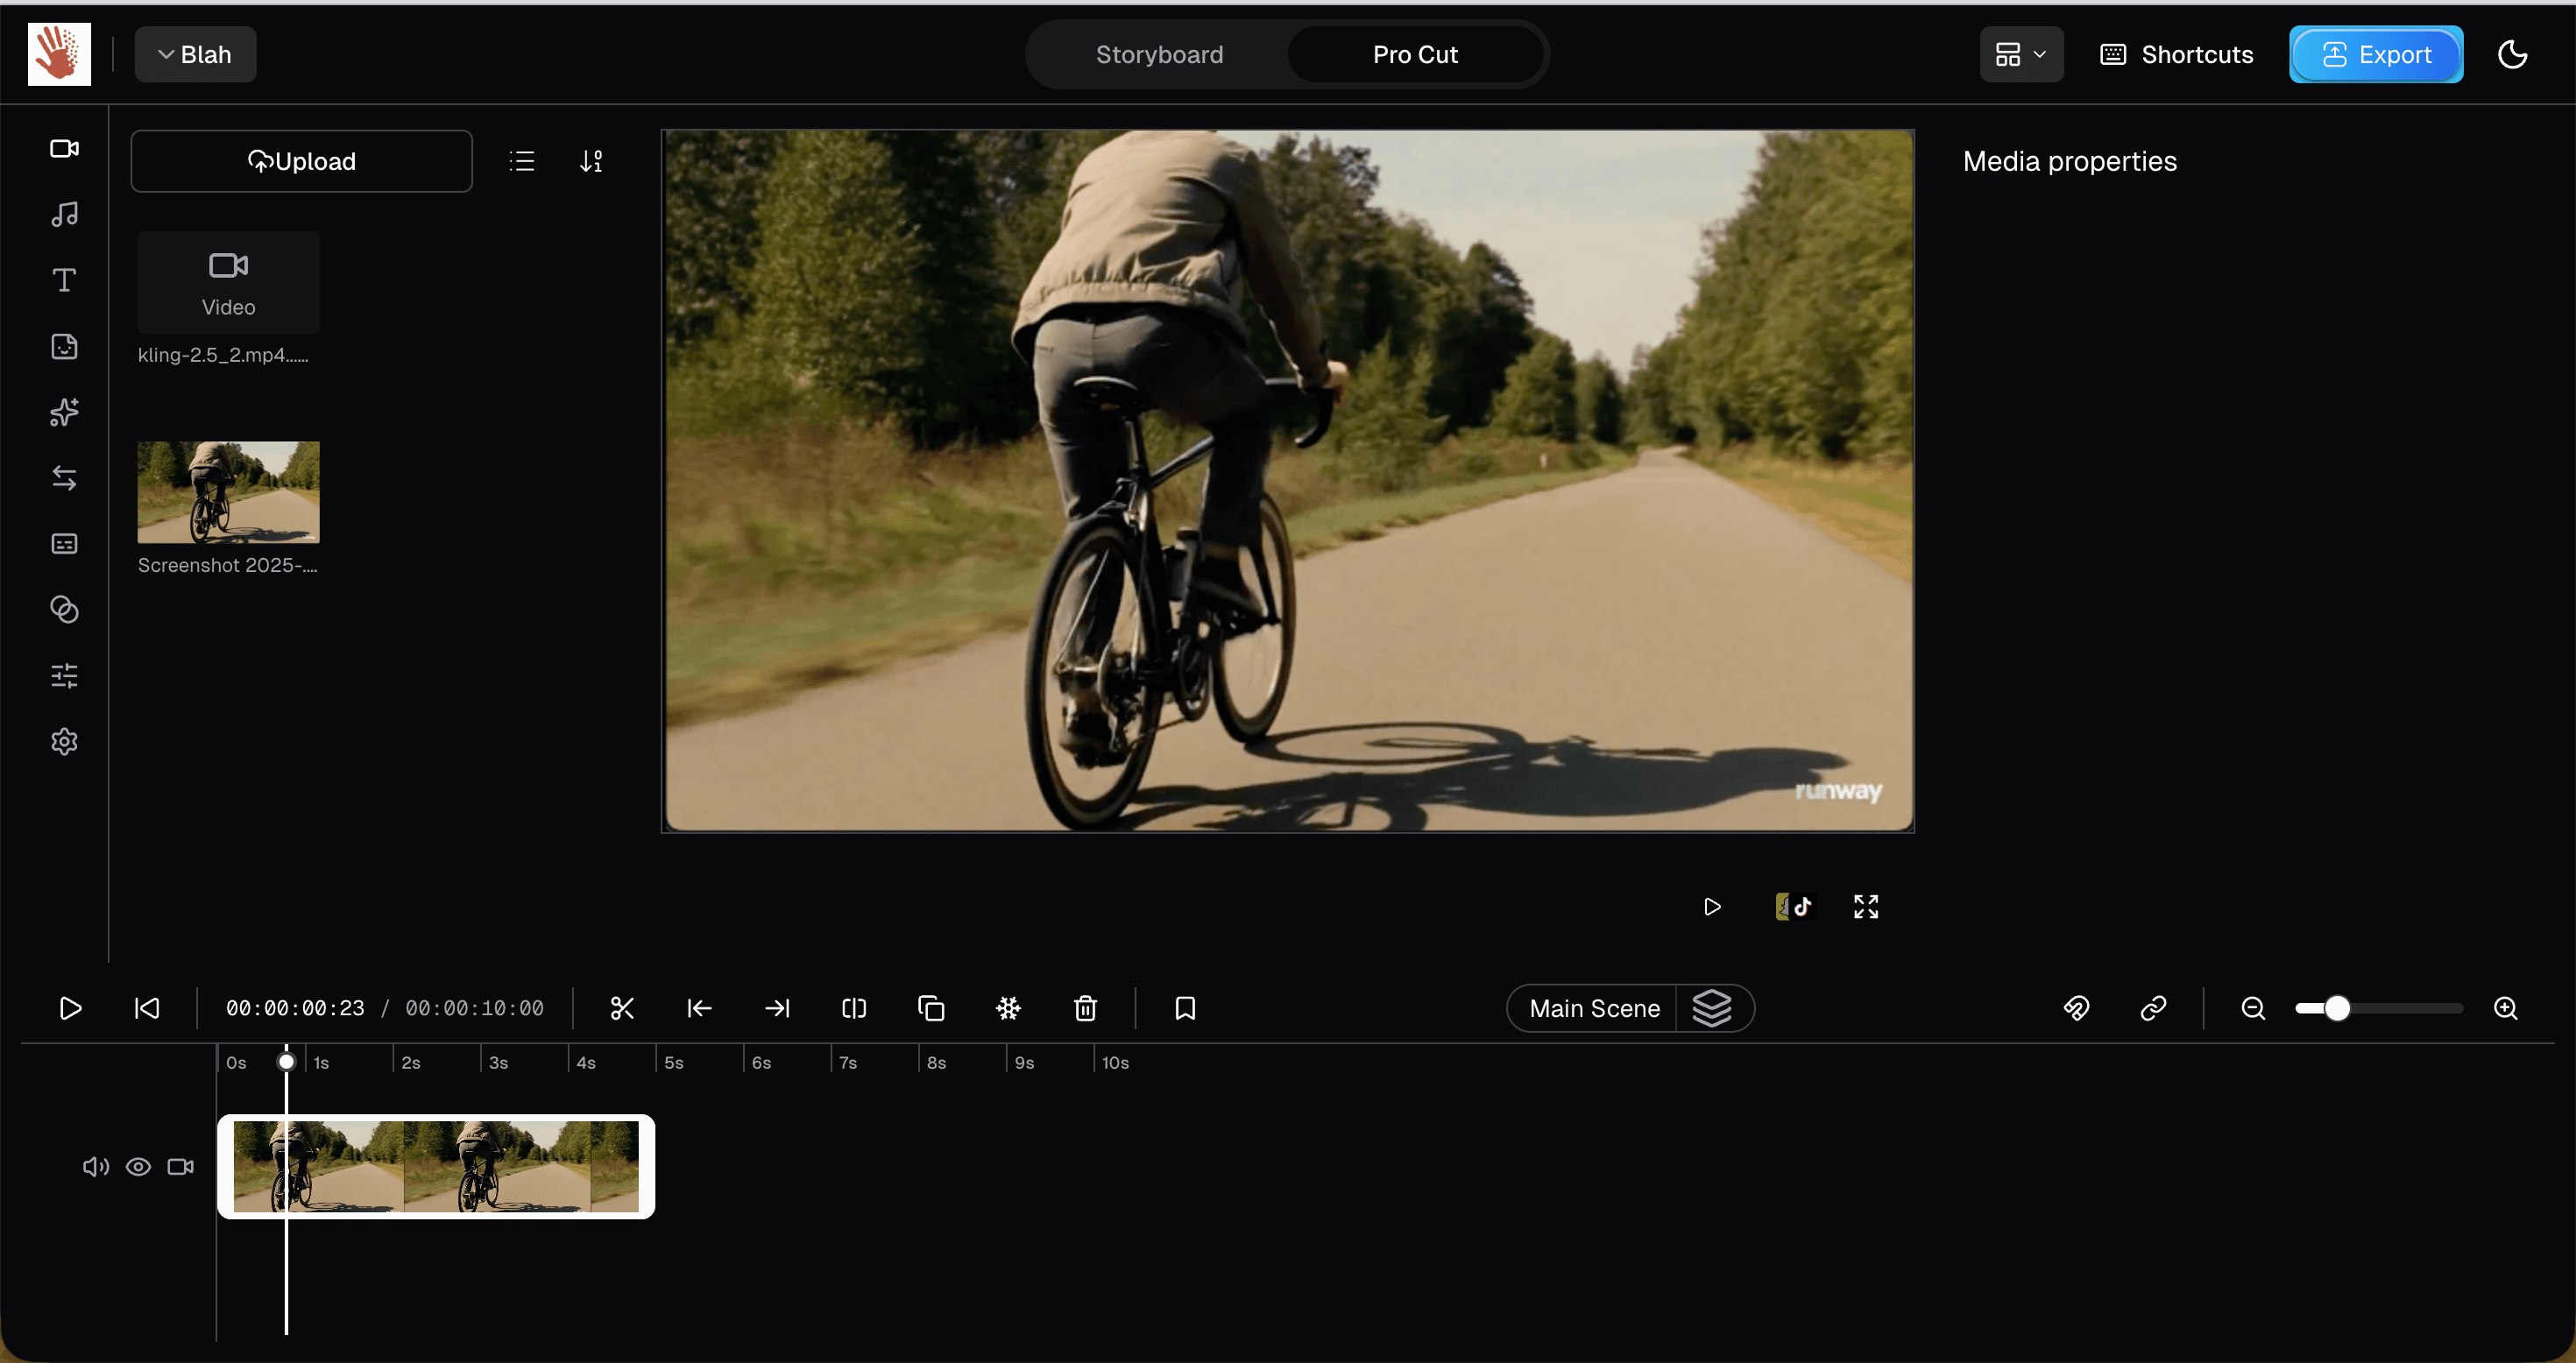Screen dimensions: 2576x1363
Task: Click the duplicate clip icon
Action: [930, 1008]
